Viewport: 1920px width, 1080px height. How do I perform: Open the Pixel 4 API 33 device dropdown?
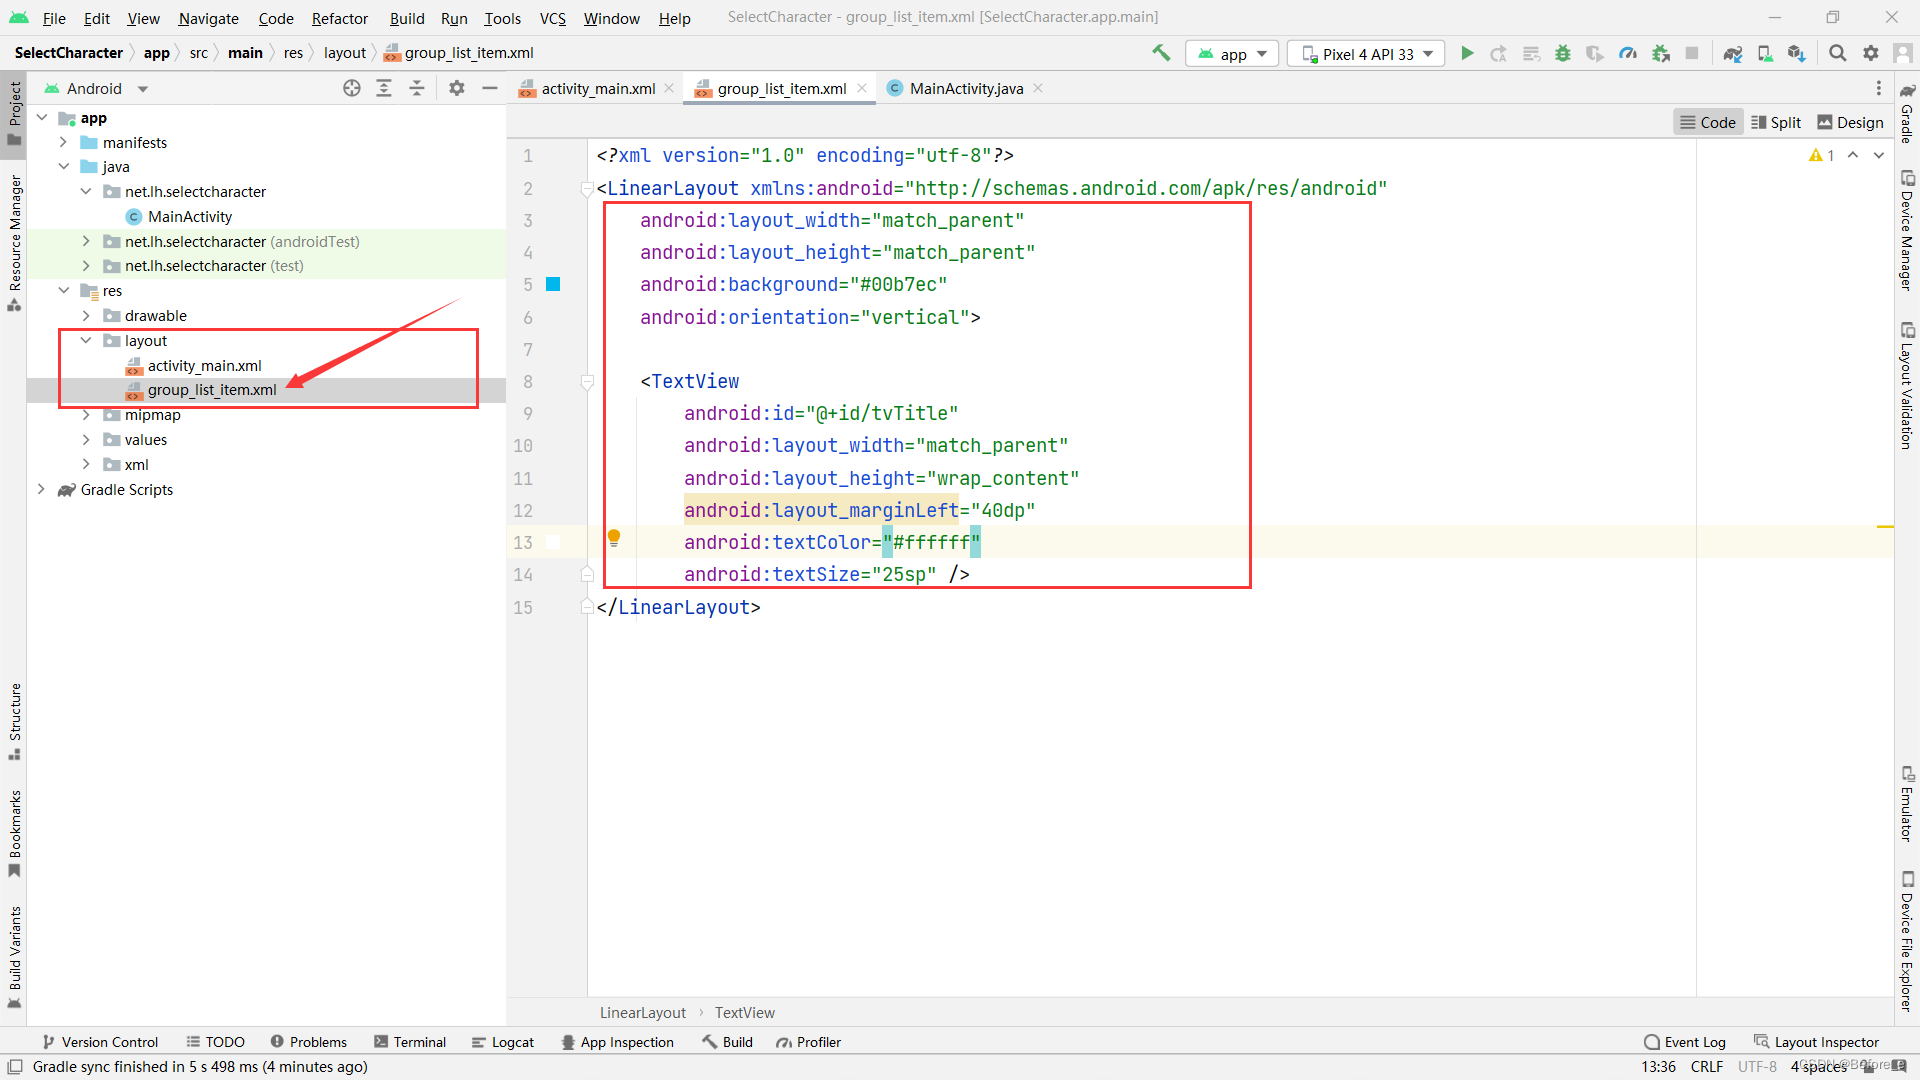pos(1366,54)
